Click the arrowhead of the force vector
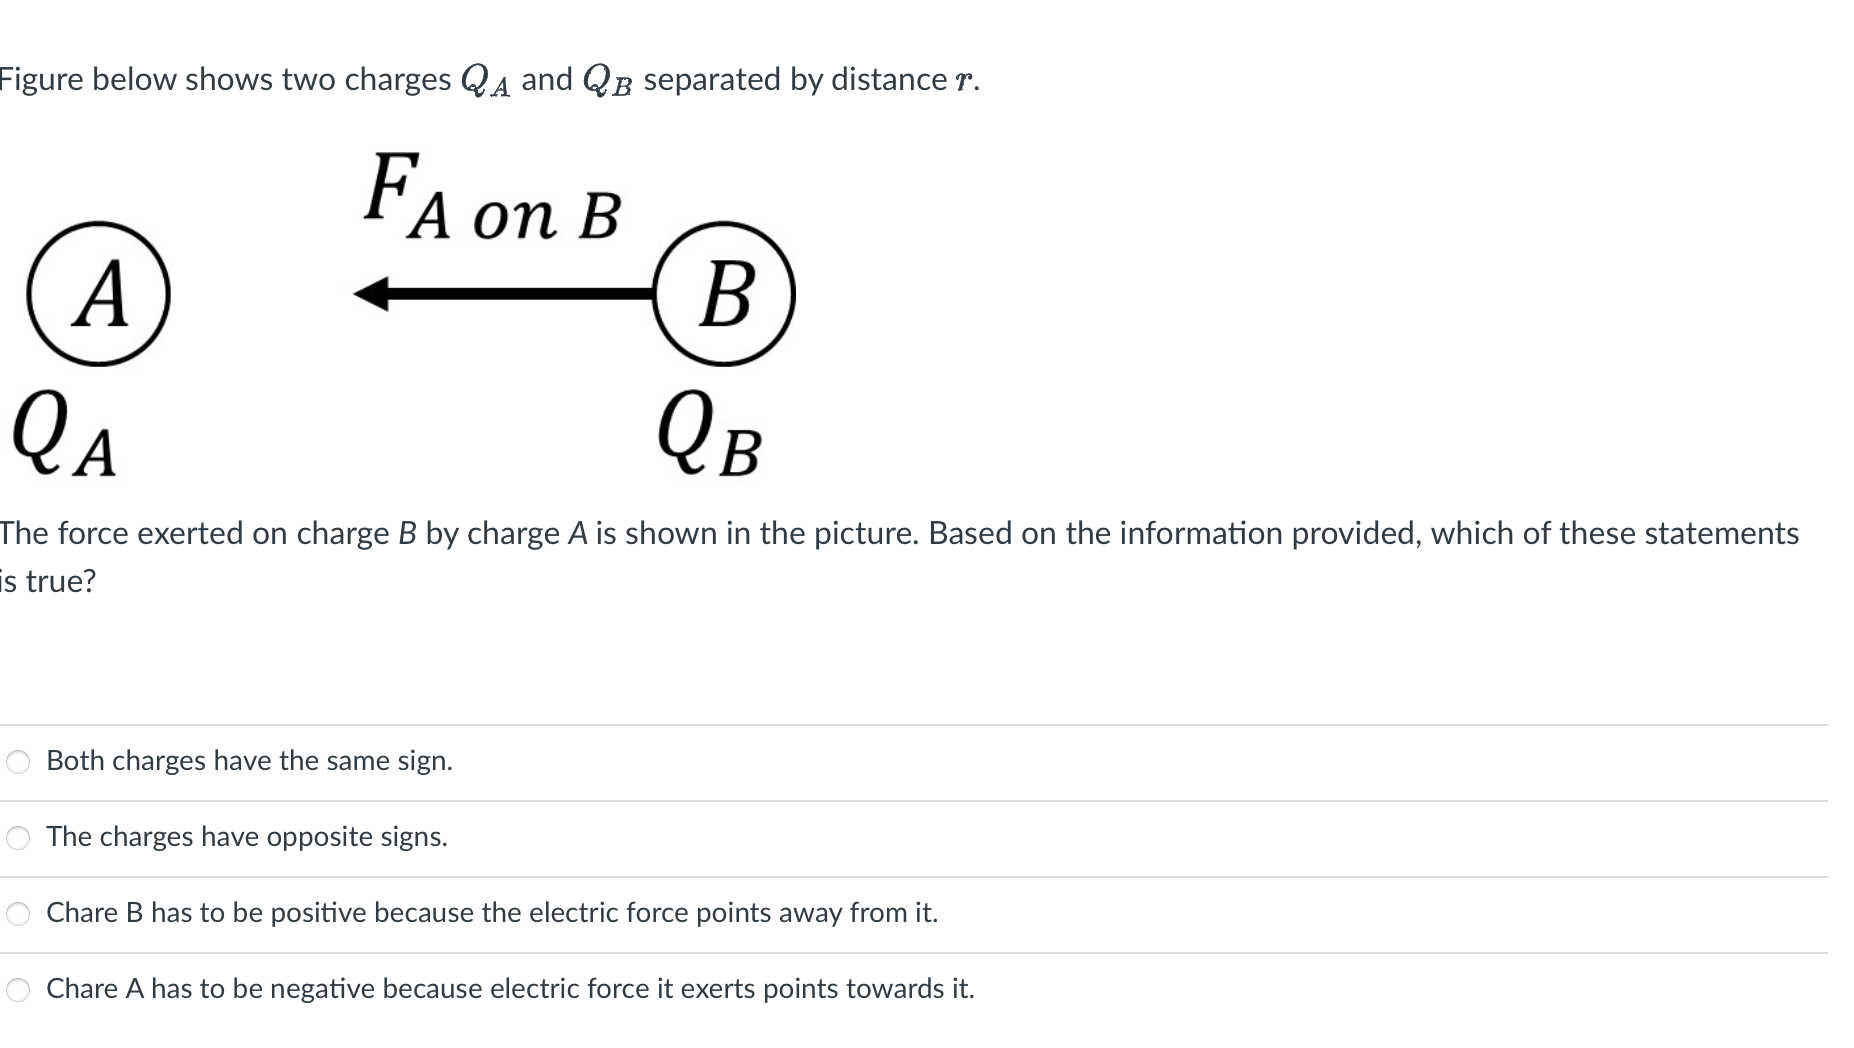Screen dimensions: 1854x1048 click(372, 294)
